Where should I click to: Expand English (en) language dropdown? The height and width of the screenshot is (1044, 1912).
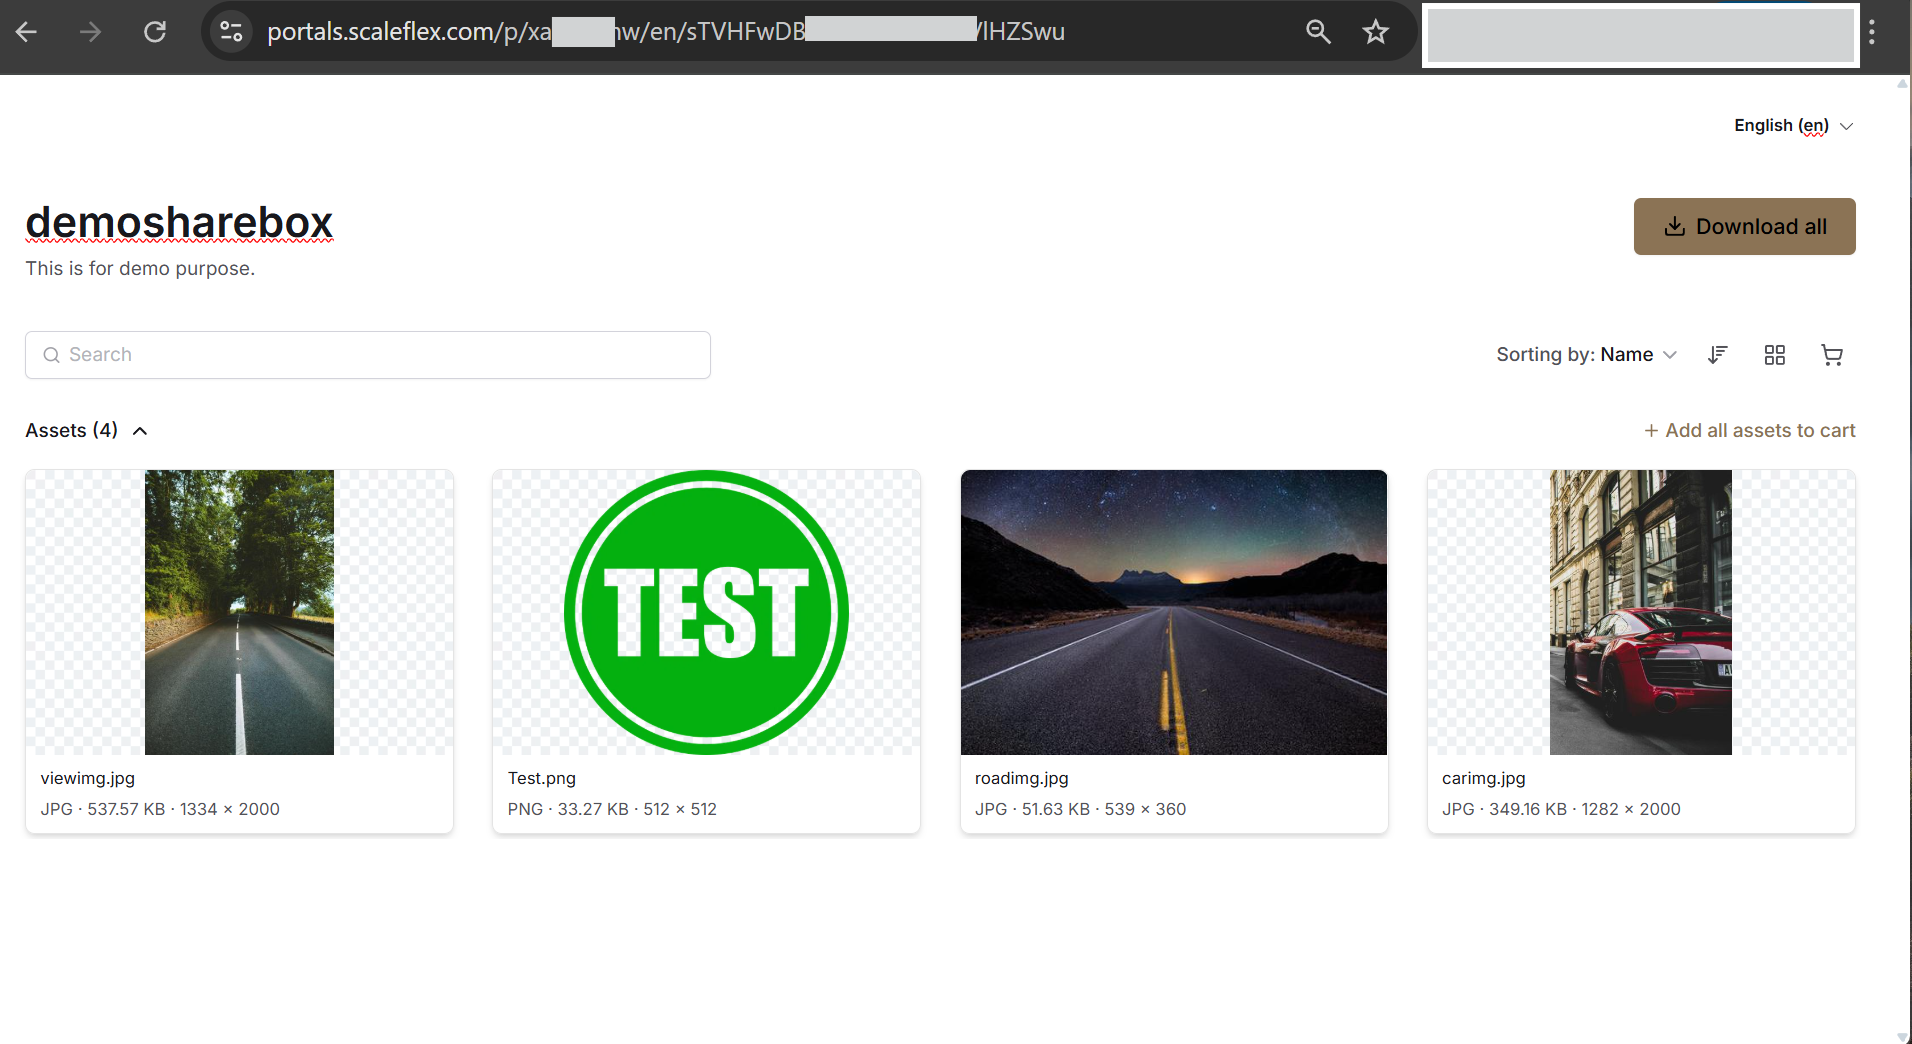coord(1793,126)
